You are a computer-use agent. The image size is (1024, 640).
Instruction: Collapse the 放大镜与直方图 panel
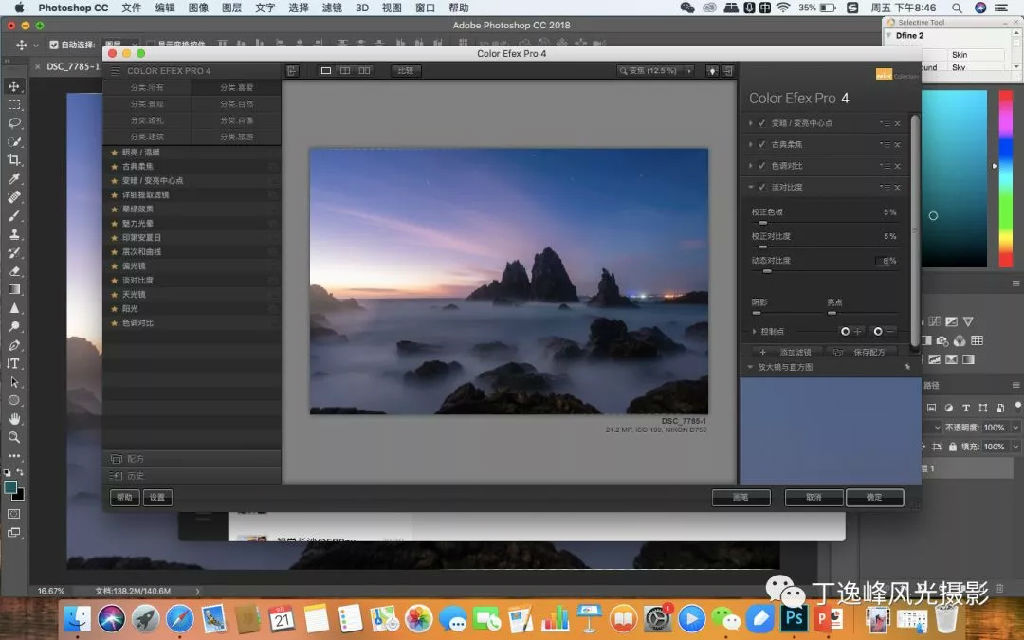coord(751,367)
